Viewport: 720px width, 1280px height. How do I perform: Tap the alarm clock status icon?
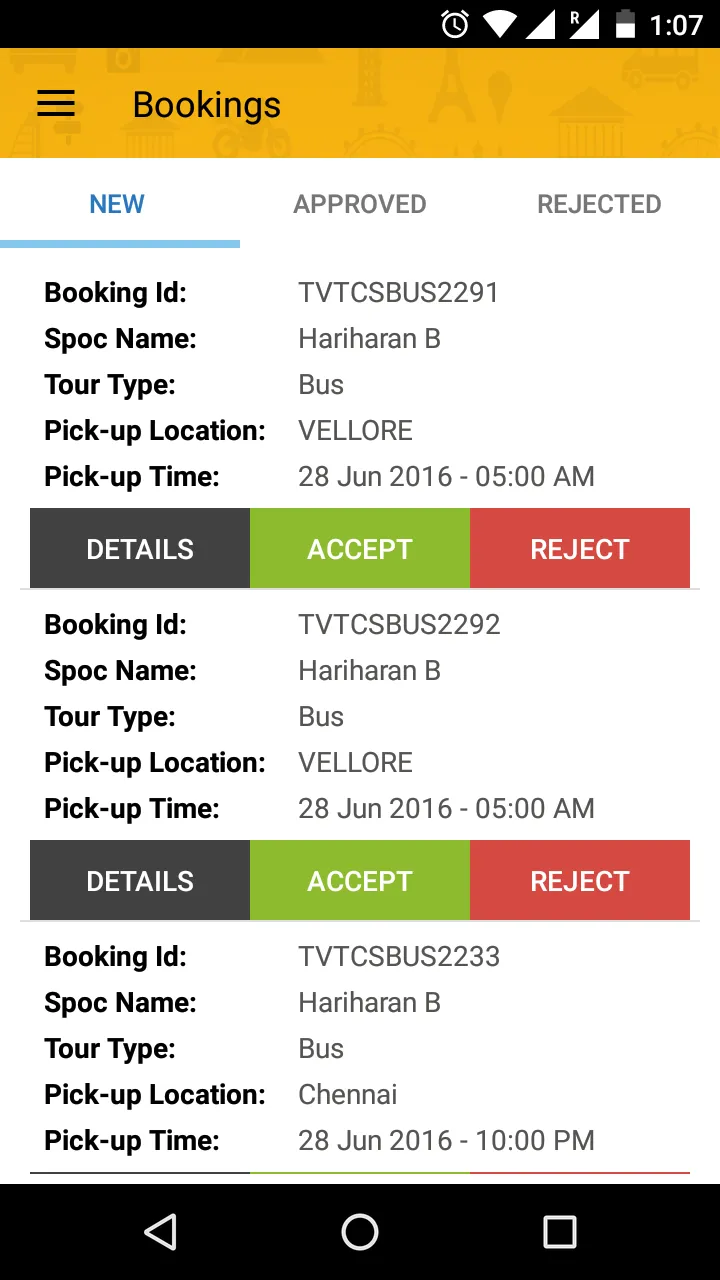455,24
